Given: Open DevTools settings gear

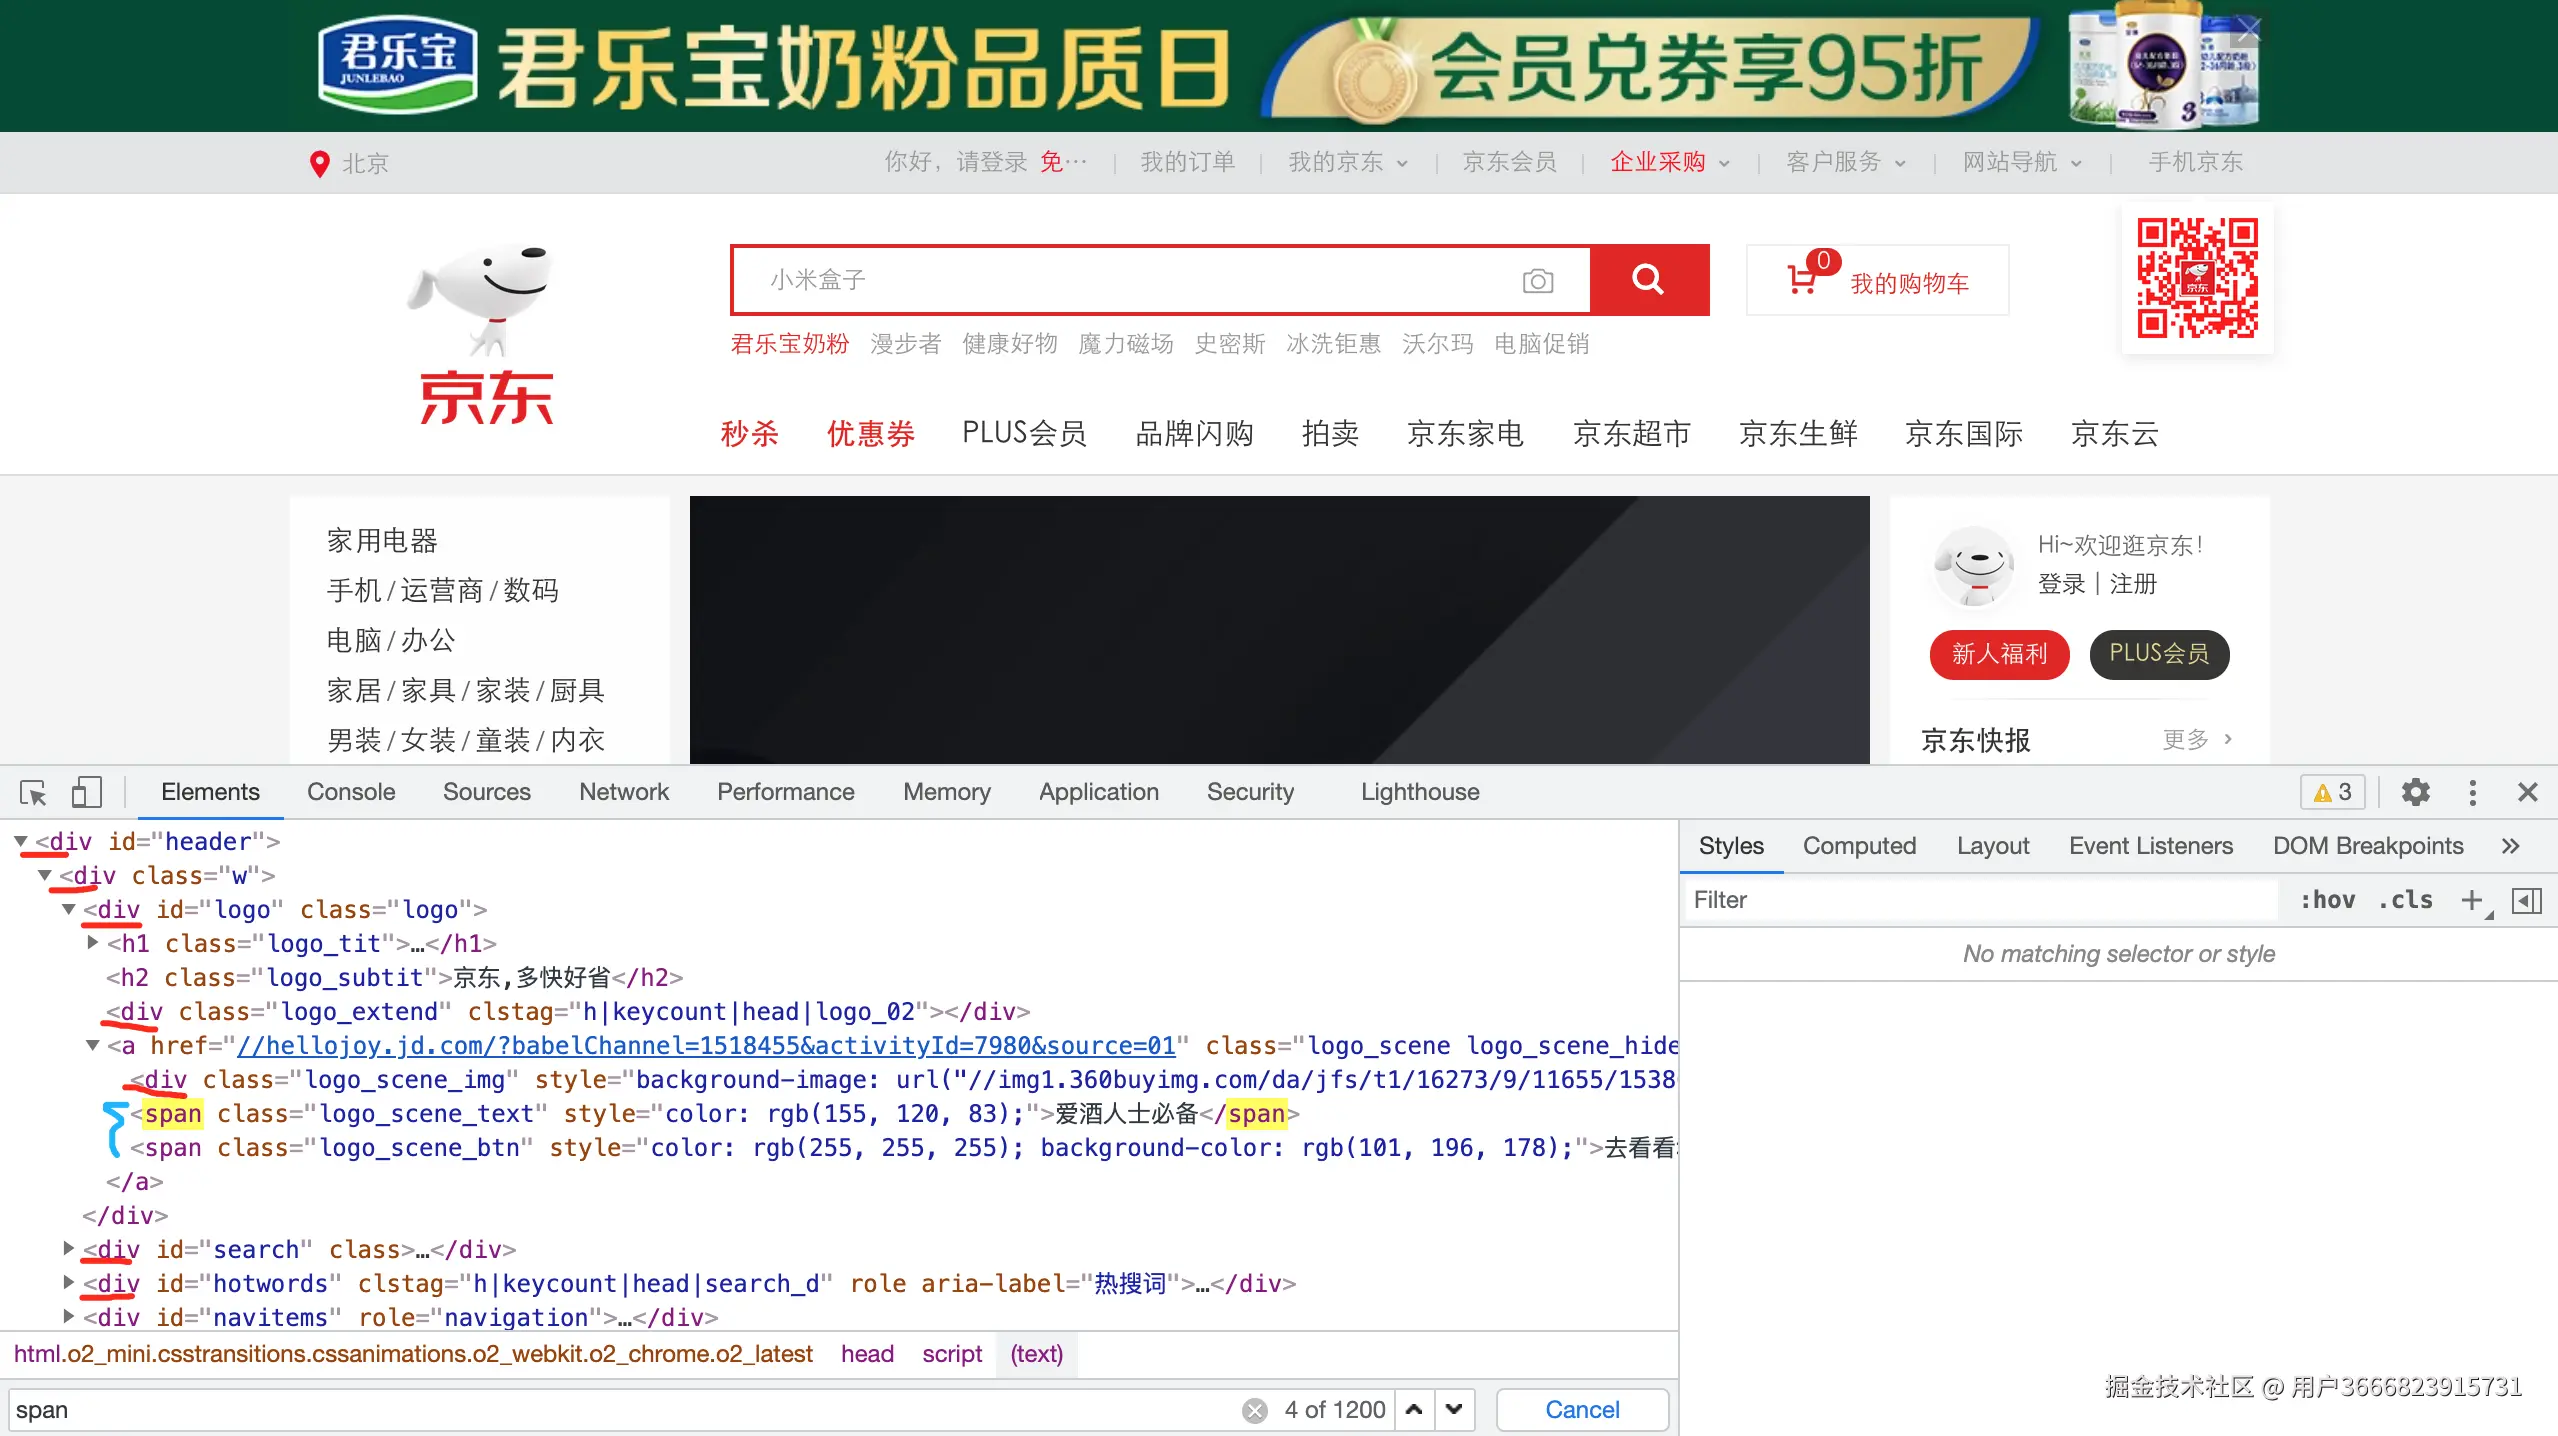Looking at the screenshot, I should 2416,793.
